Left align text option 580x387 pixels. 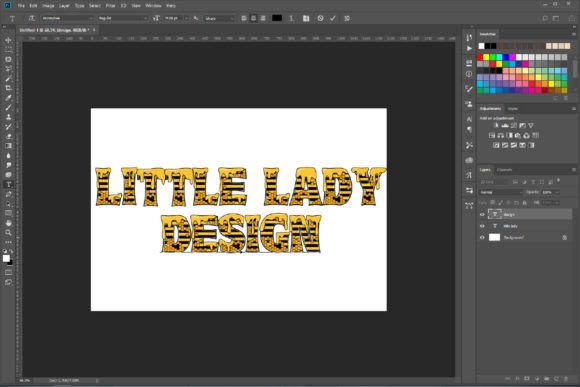244,18
